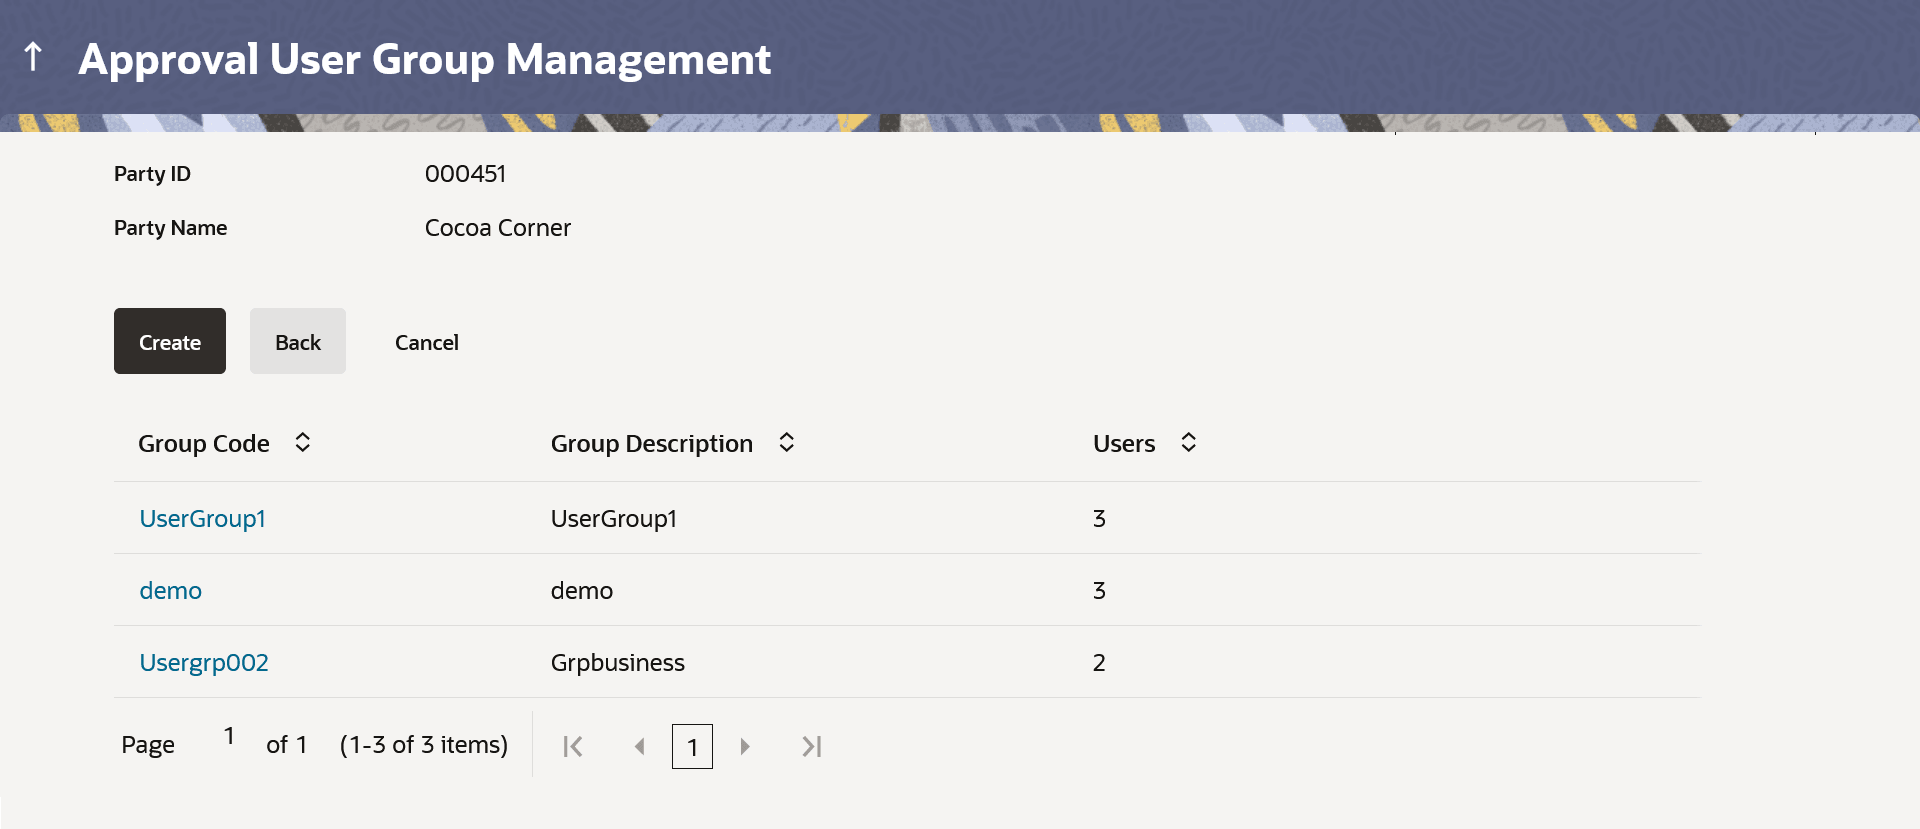The image size is (1920, 829).
Task: Click the page number input field
Action: click(x=229, y=737)
